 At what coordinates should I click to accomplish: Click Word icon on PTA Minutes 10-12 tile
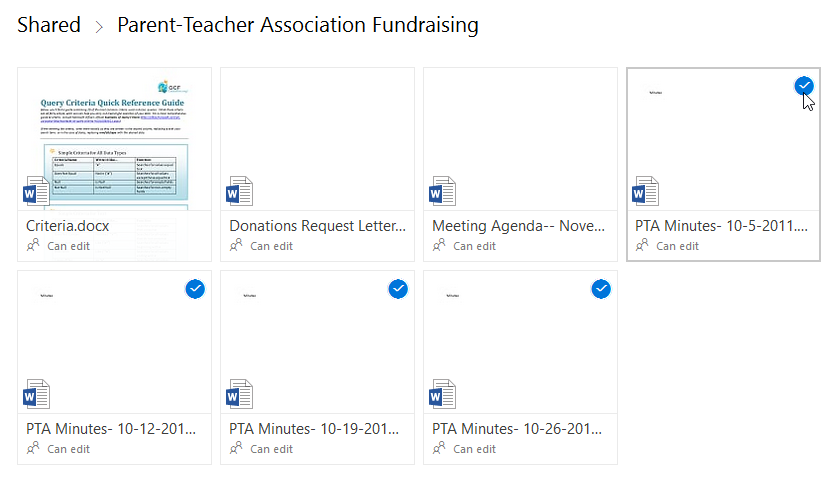pyautogui.click(x=35, y=393)
